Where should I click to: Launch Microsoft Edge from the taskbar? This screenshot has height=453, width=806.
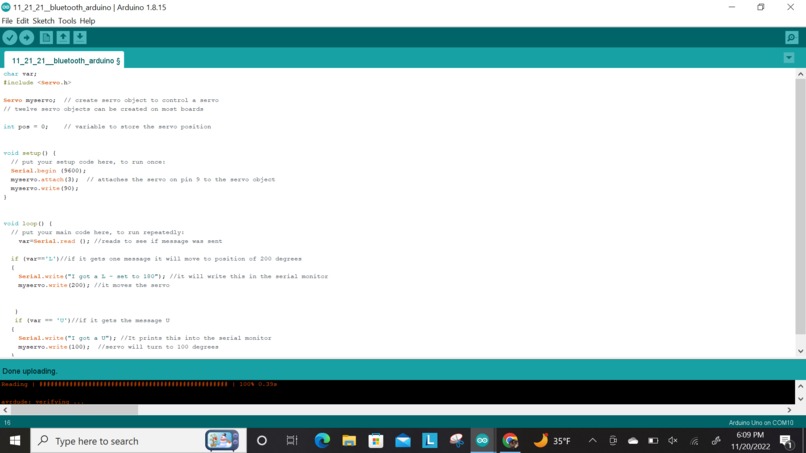pyautogui.click(x=322, y=441)
